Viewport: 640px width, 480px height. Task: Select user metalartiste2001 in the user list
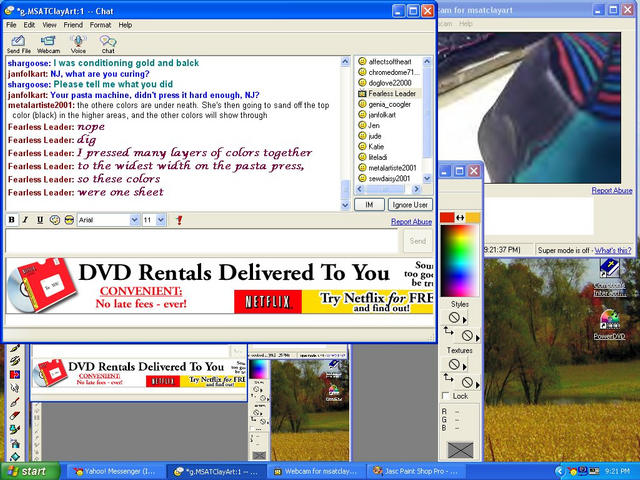(389, 168)
